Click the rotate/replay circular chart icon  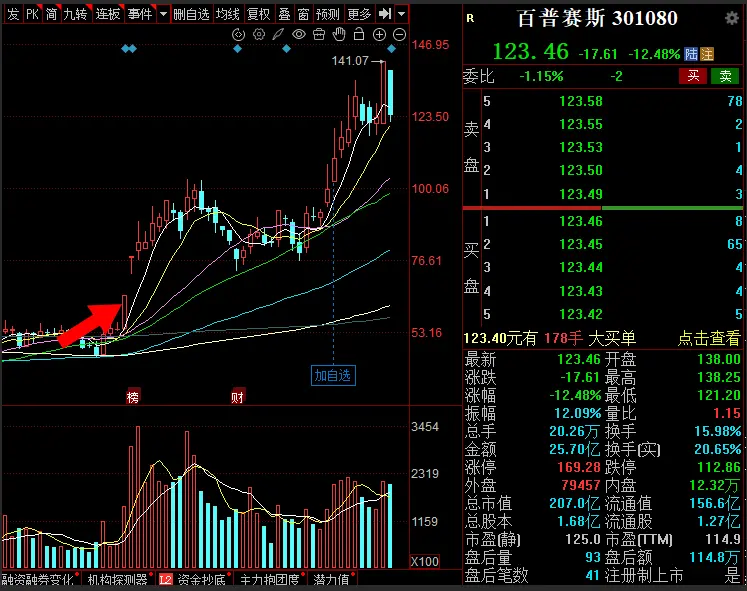pos(238,35)
